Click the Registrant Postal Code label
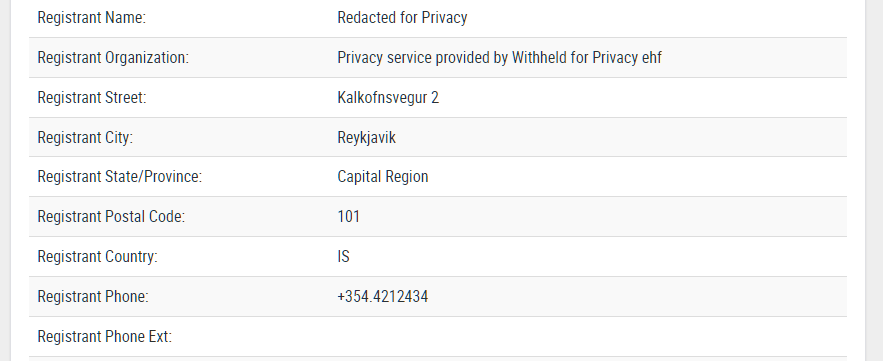The image size is (883, 361). coord(111,216)
